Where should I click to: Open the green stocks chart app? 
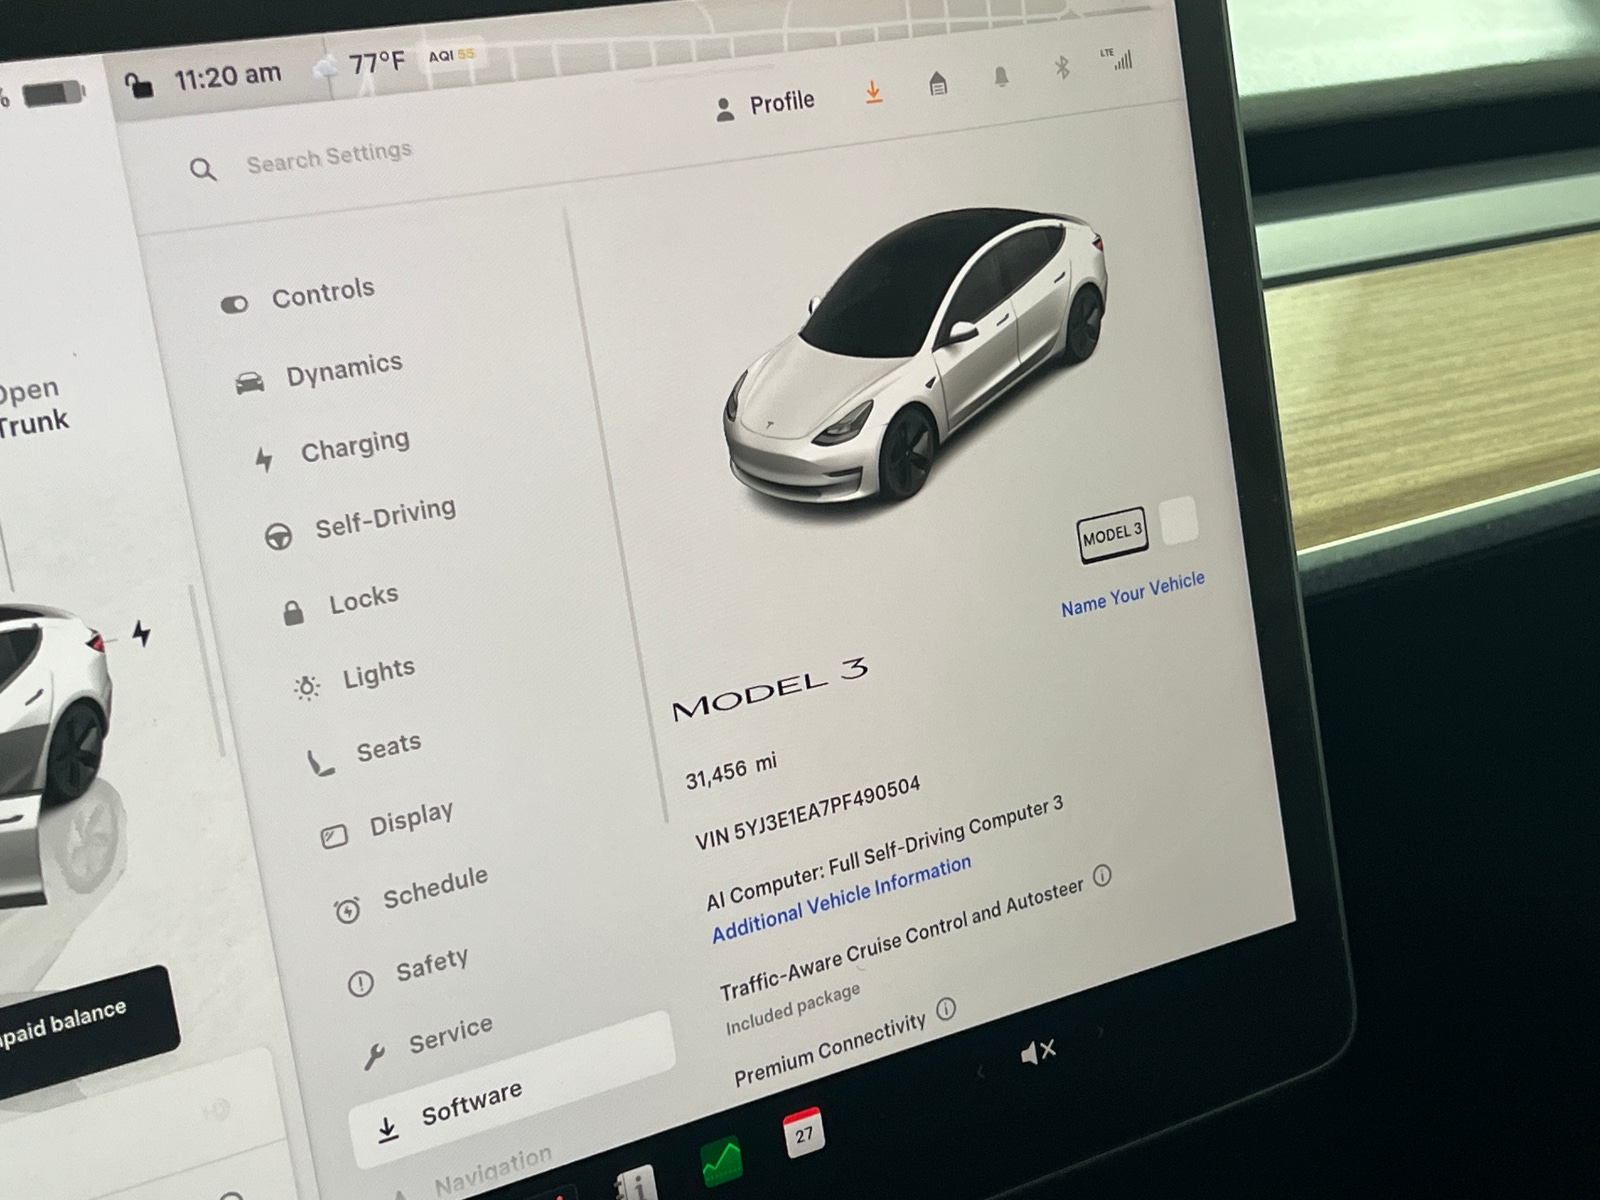click(x=722, y=1162)
